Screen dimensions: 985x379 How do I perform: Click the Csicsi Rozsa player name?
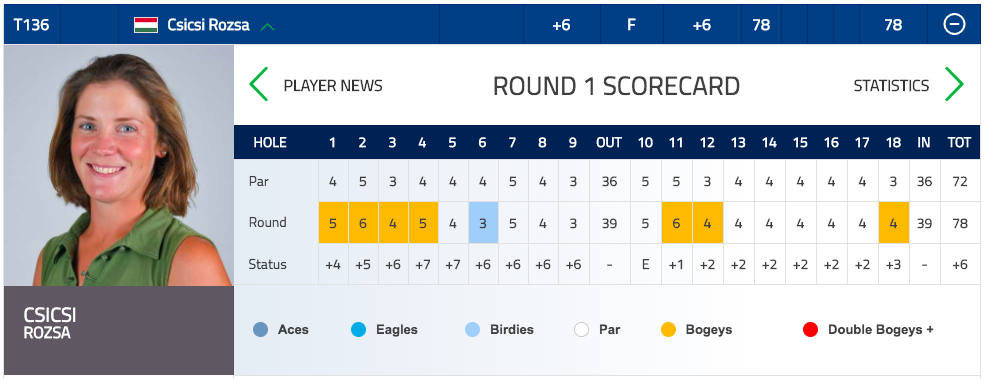point(208,25)
